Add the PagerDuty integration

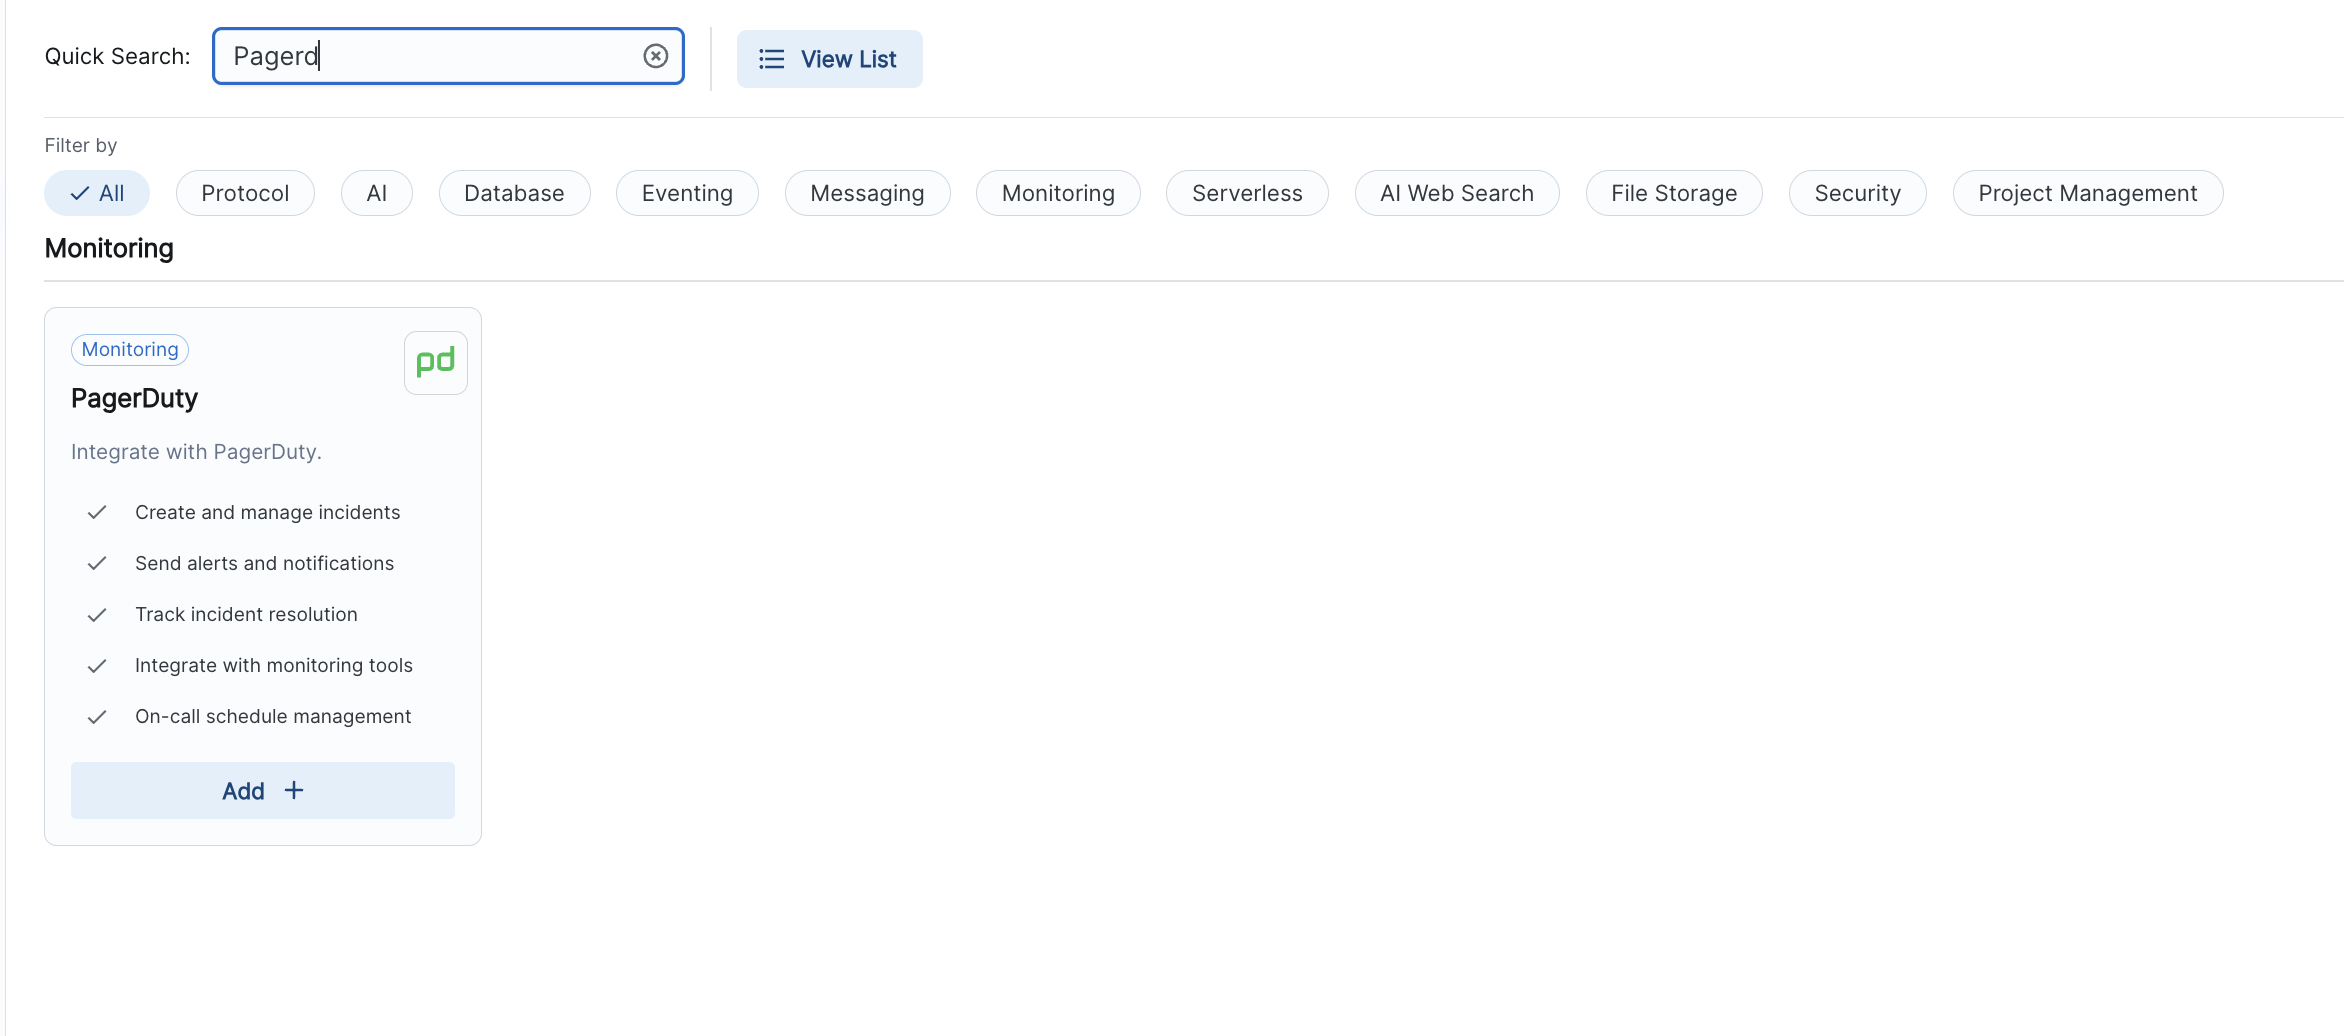click(263, 791)
